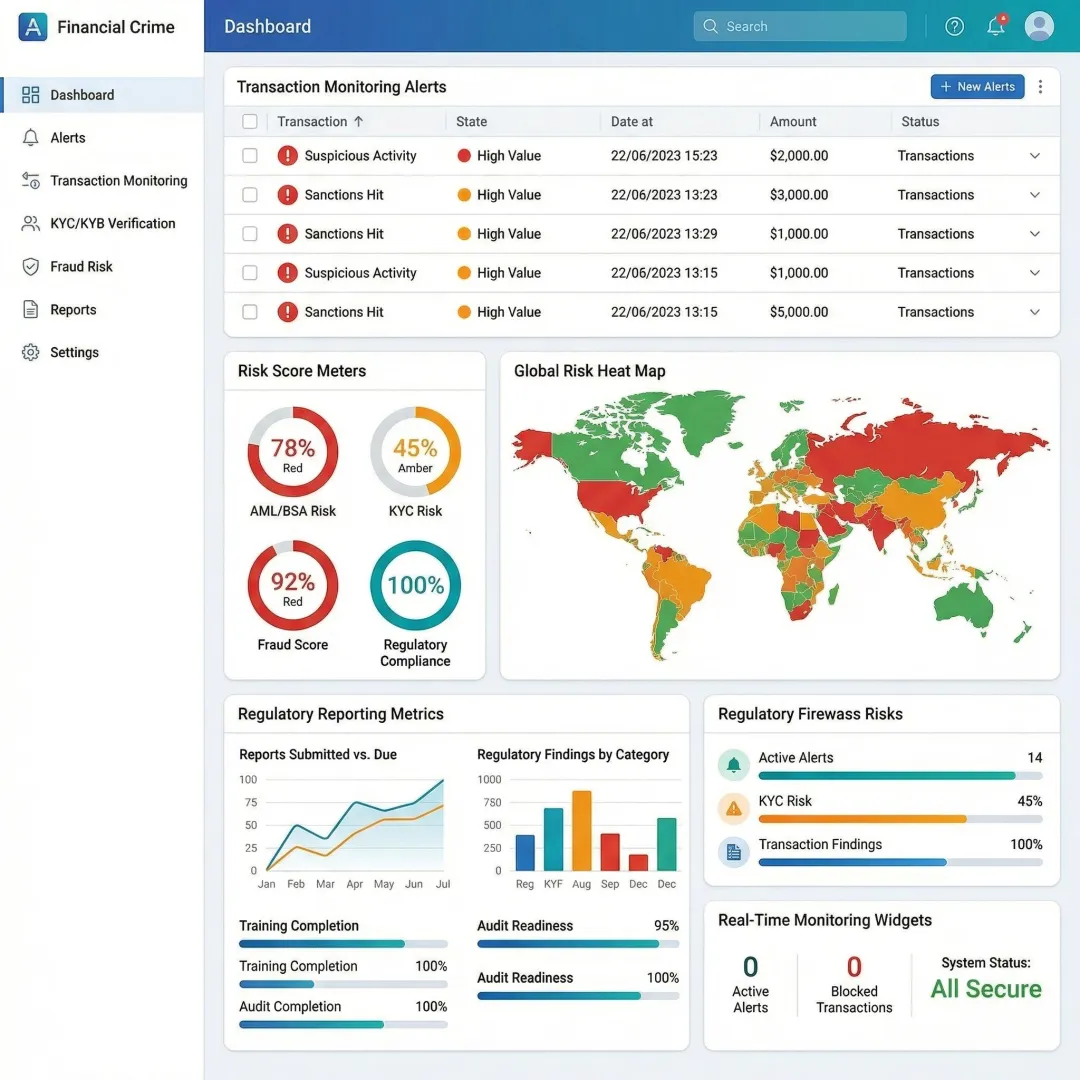1080x1080 pixels.
Task: Click the New Alerts button
Action: [x=977, y=87]
